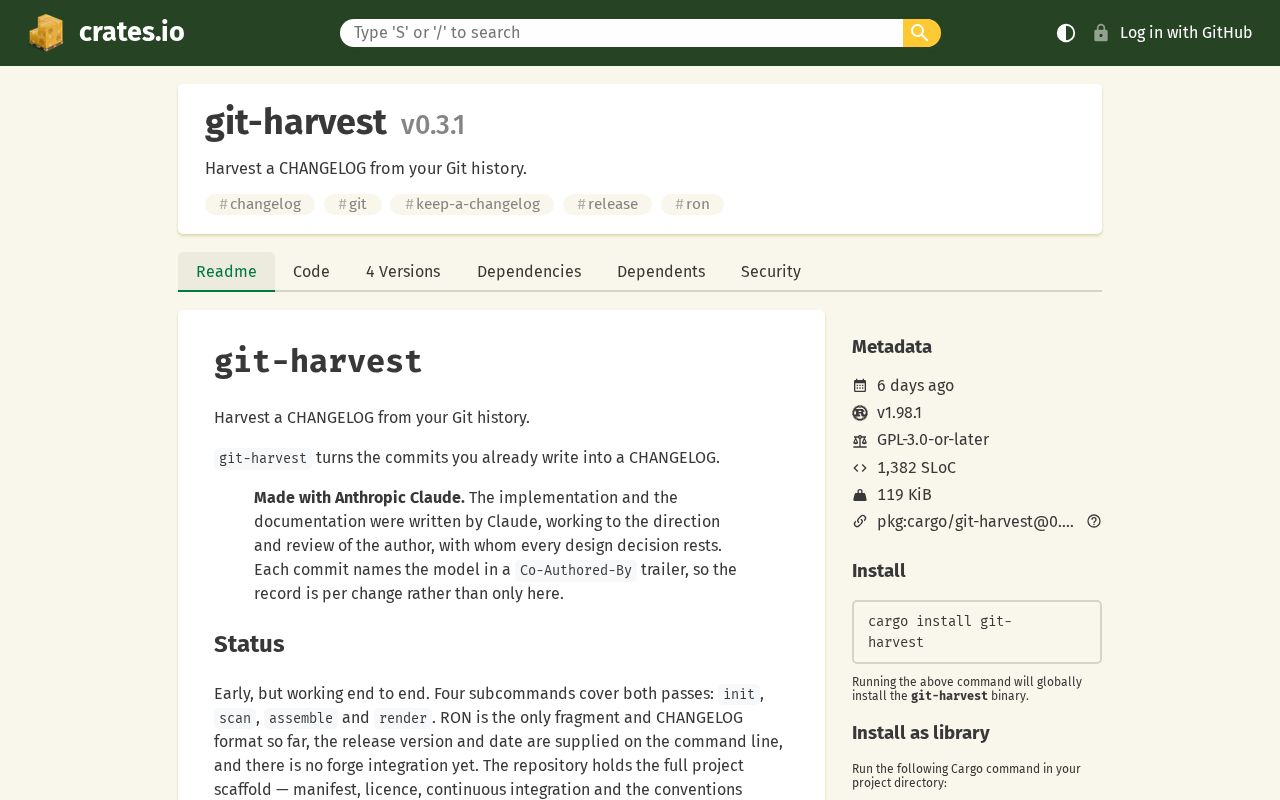Click the crates.io logo icon
Screen dimensions: 1280x800
46,33
